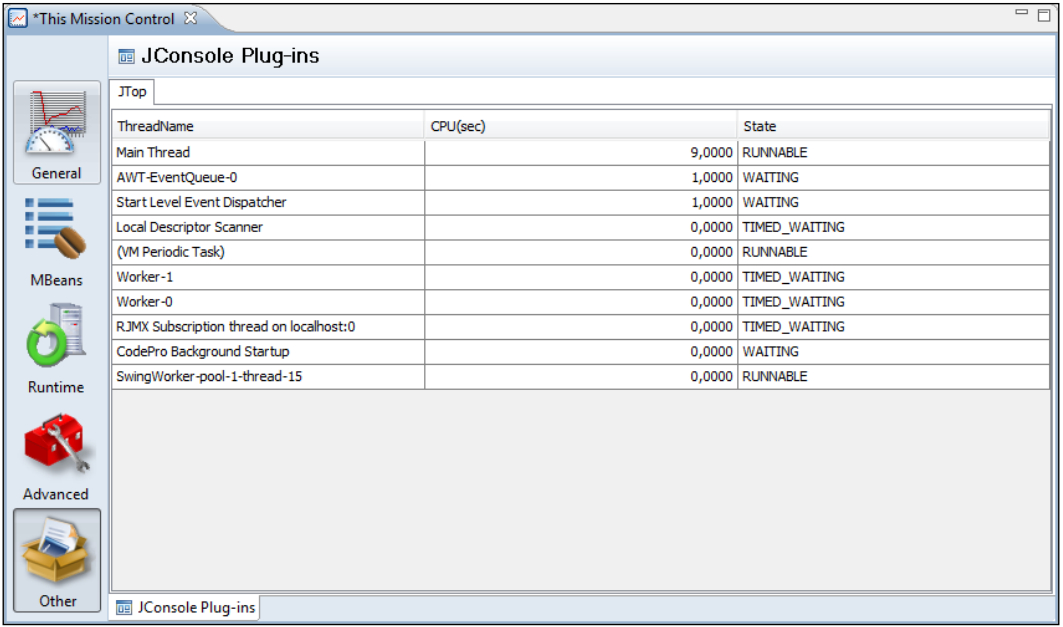Screen dimensions: 1063x627
Task: Select the bottom JConsole Plug-ins tab
Action: tap(185, 607)
